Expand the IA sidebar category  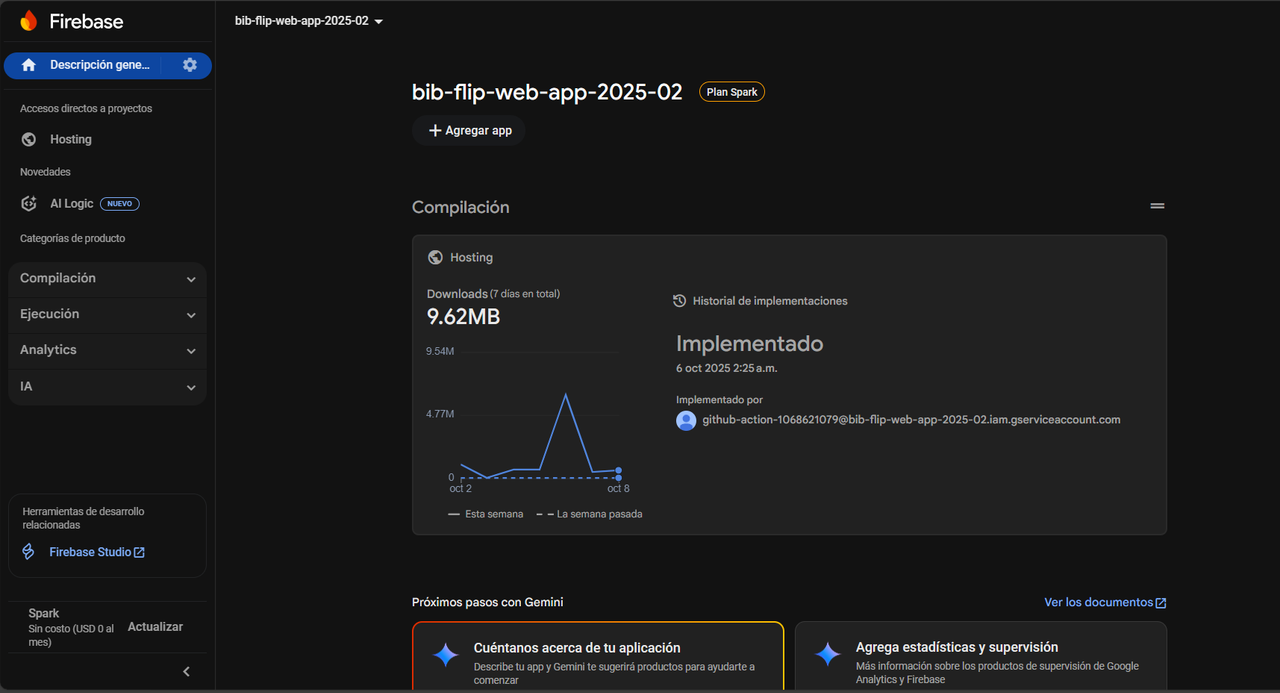tap(107, 386)
